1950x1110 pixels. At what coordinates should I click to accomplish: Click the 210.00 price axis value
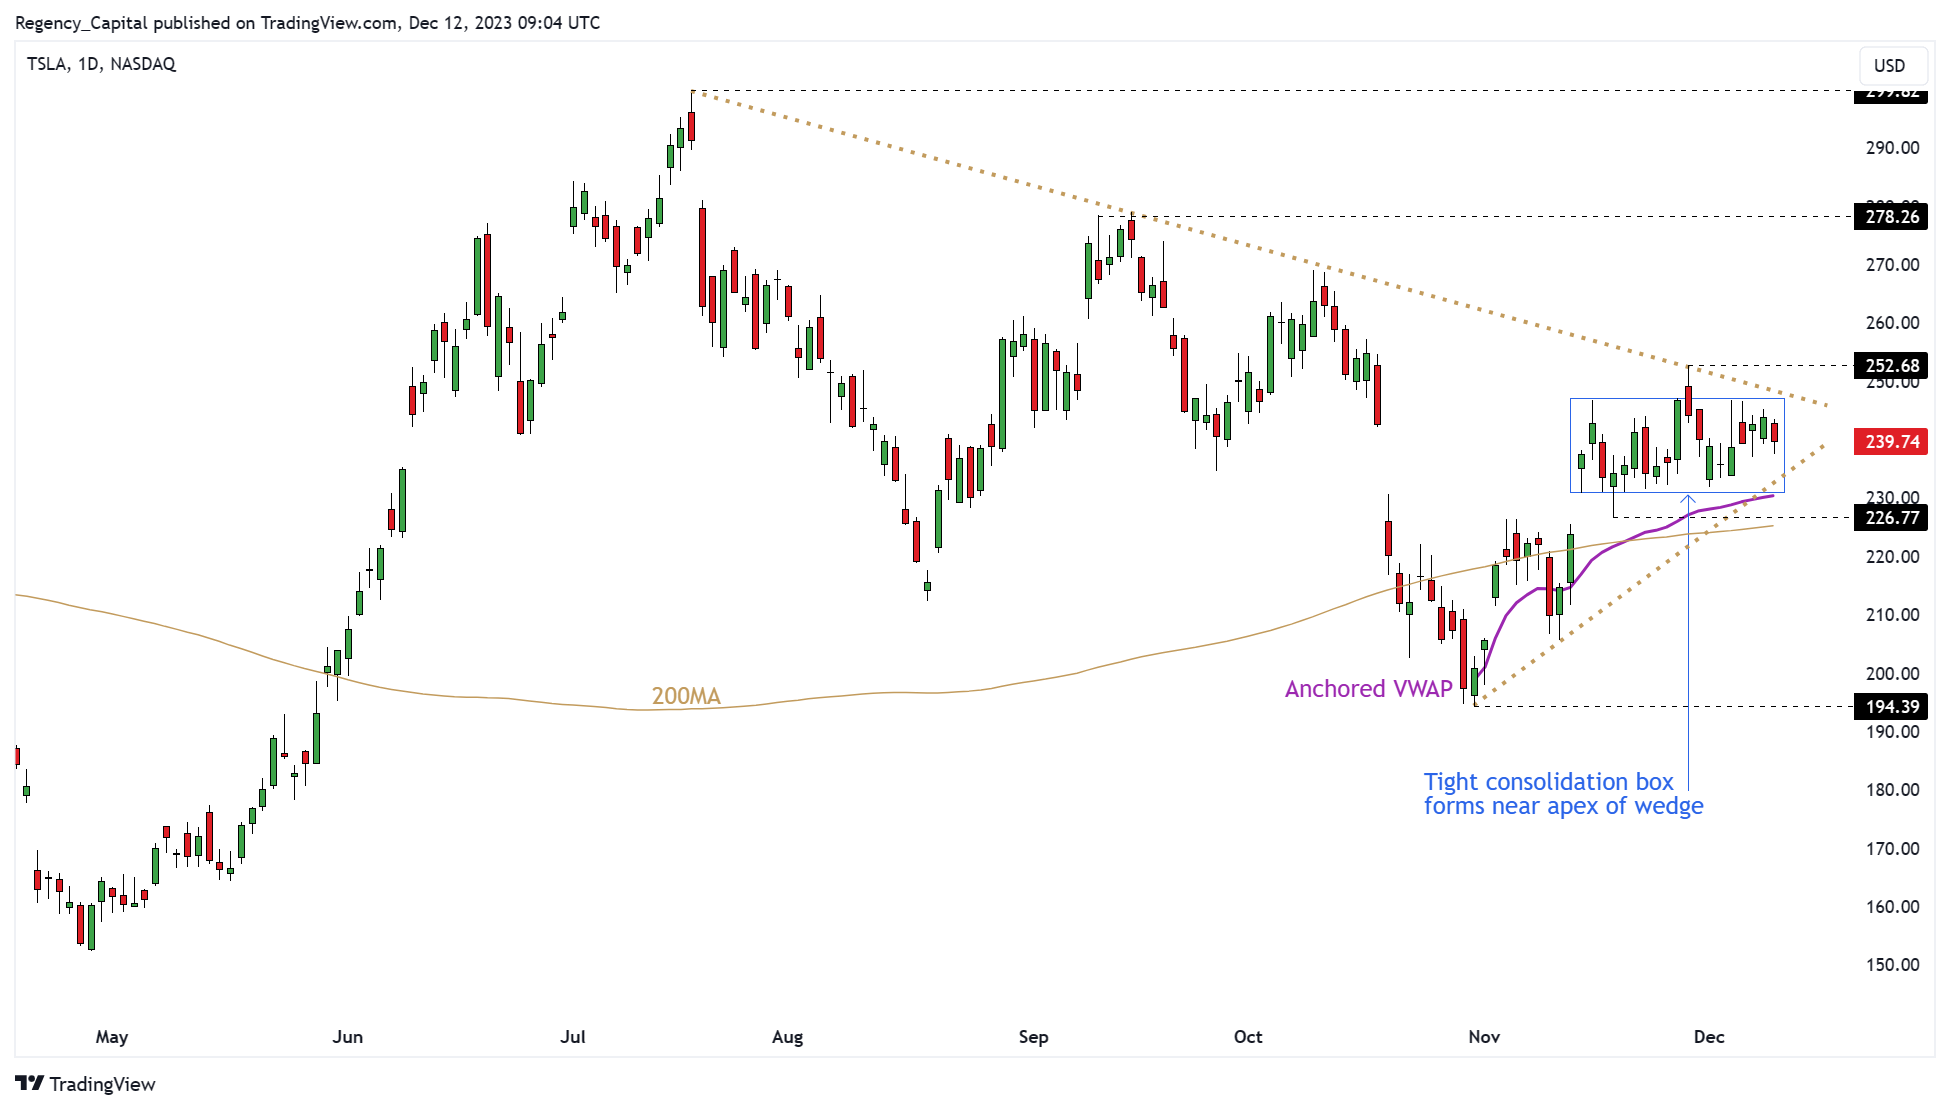(x=1892, y=615)
